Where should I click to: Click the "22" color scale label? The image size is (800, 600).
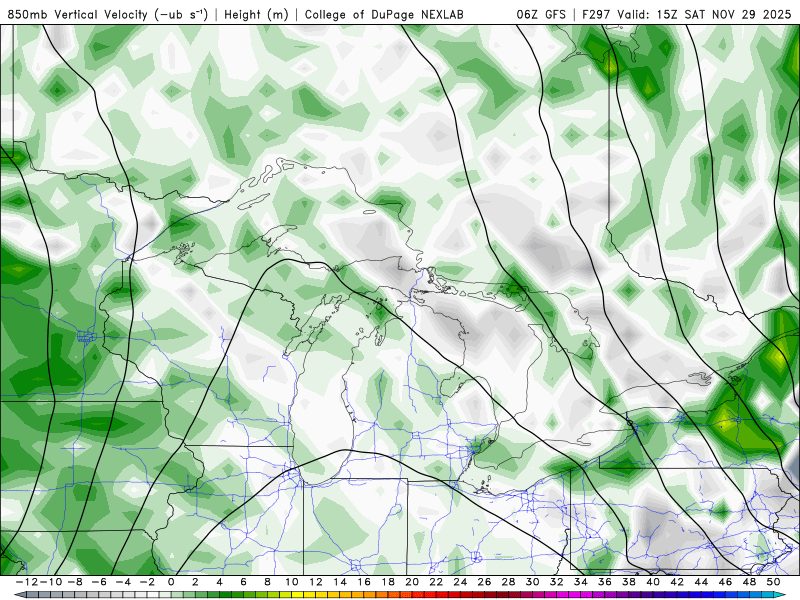(x=436, y=582)
